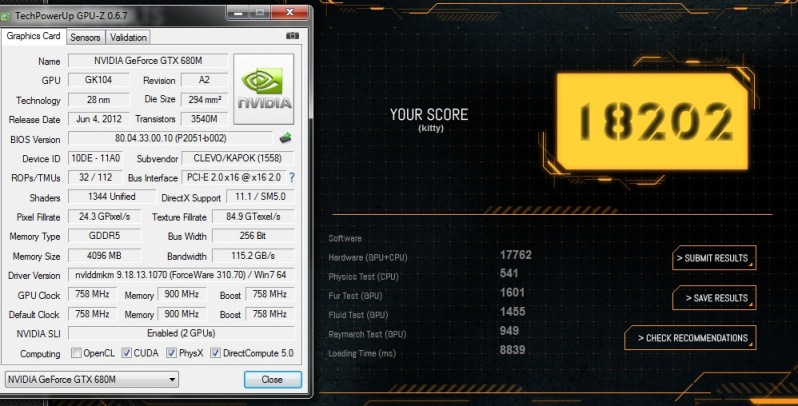This screenshot has width=798, height=406.
Task: Click the Technology field showing 28 nm
Action: [x=99, y=100]
